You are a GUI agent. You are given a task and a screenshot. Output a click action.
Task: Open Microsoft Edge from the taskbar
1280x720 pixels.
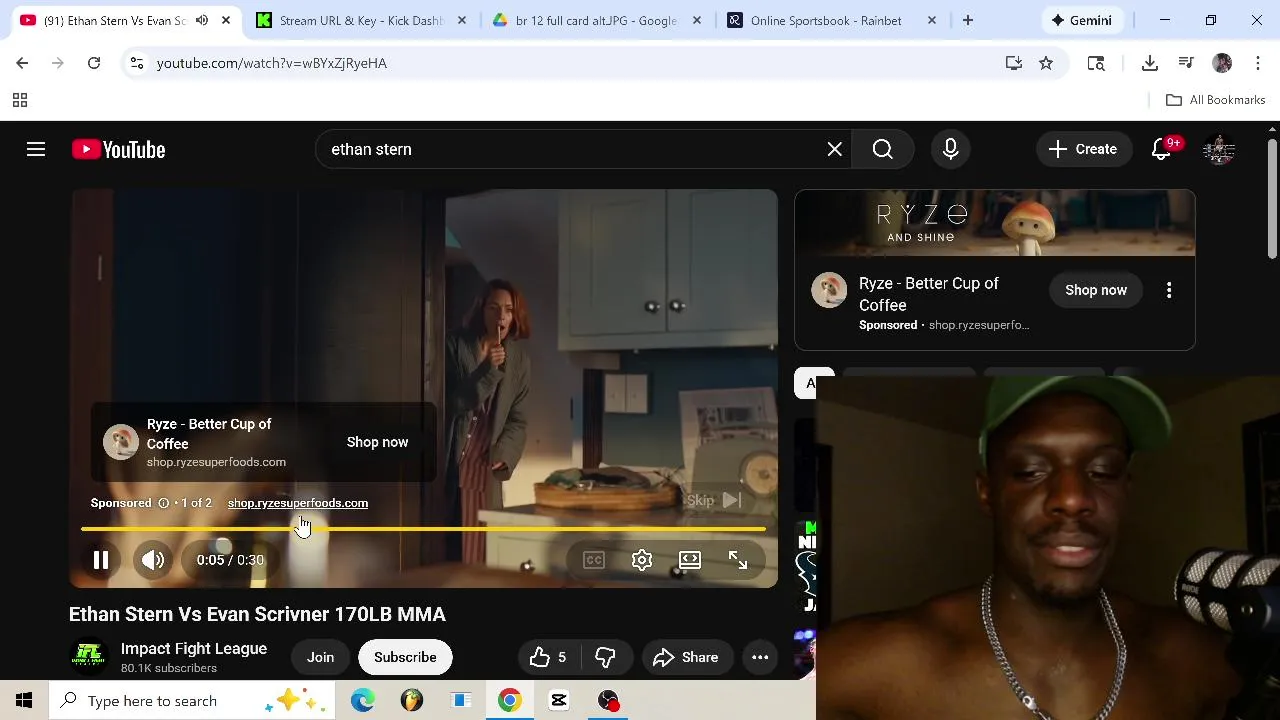362,701
